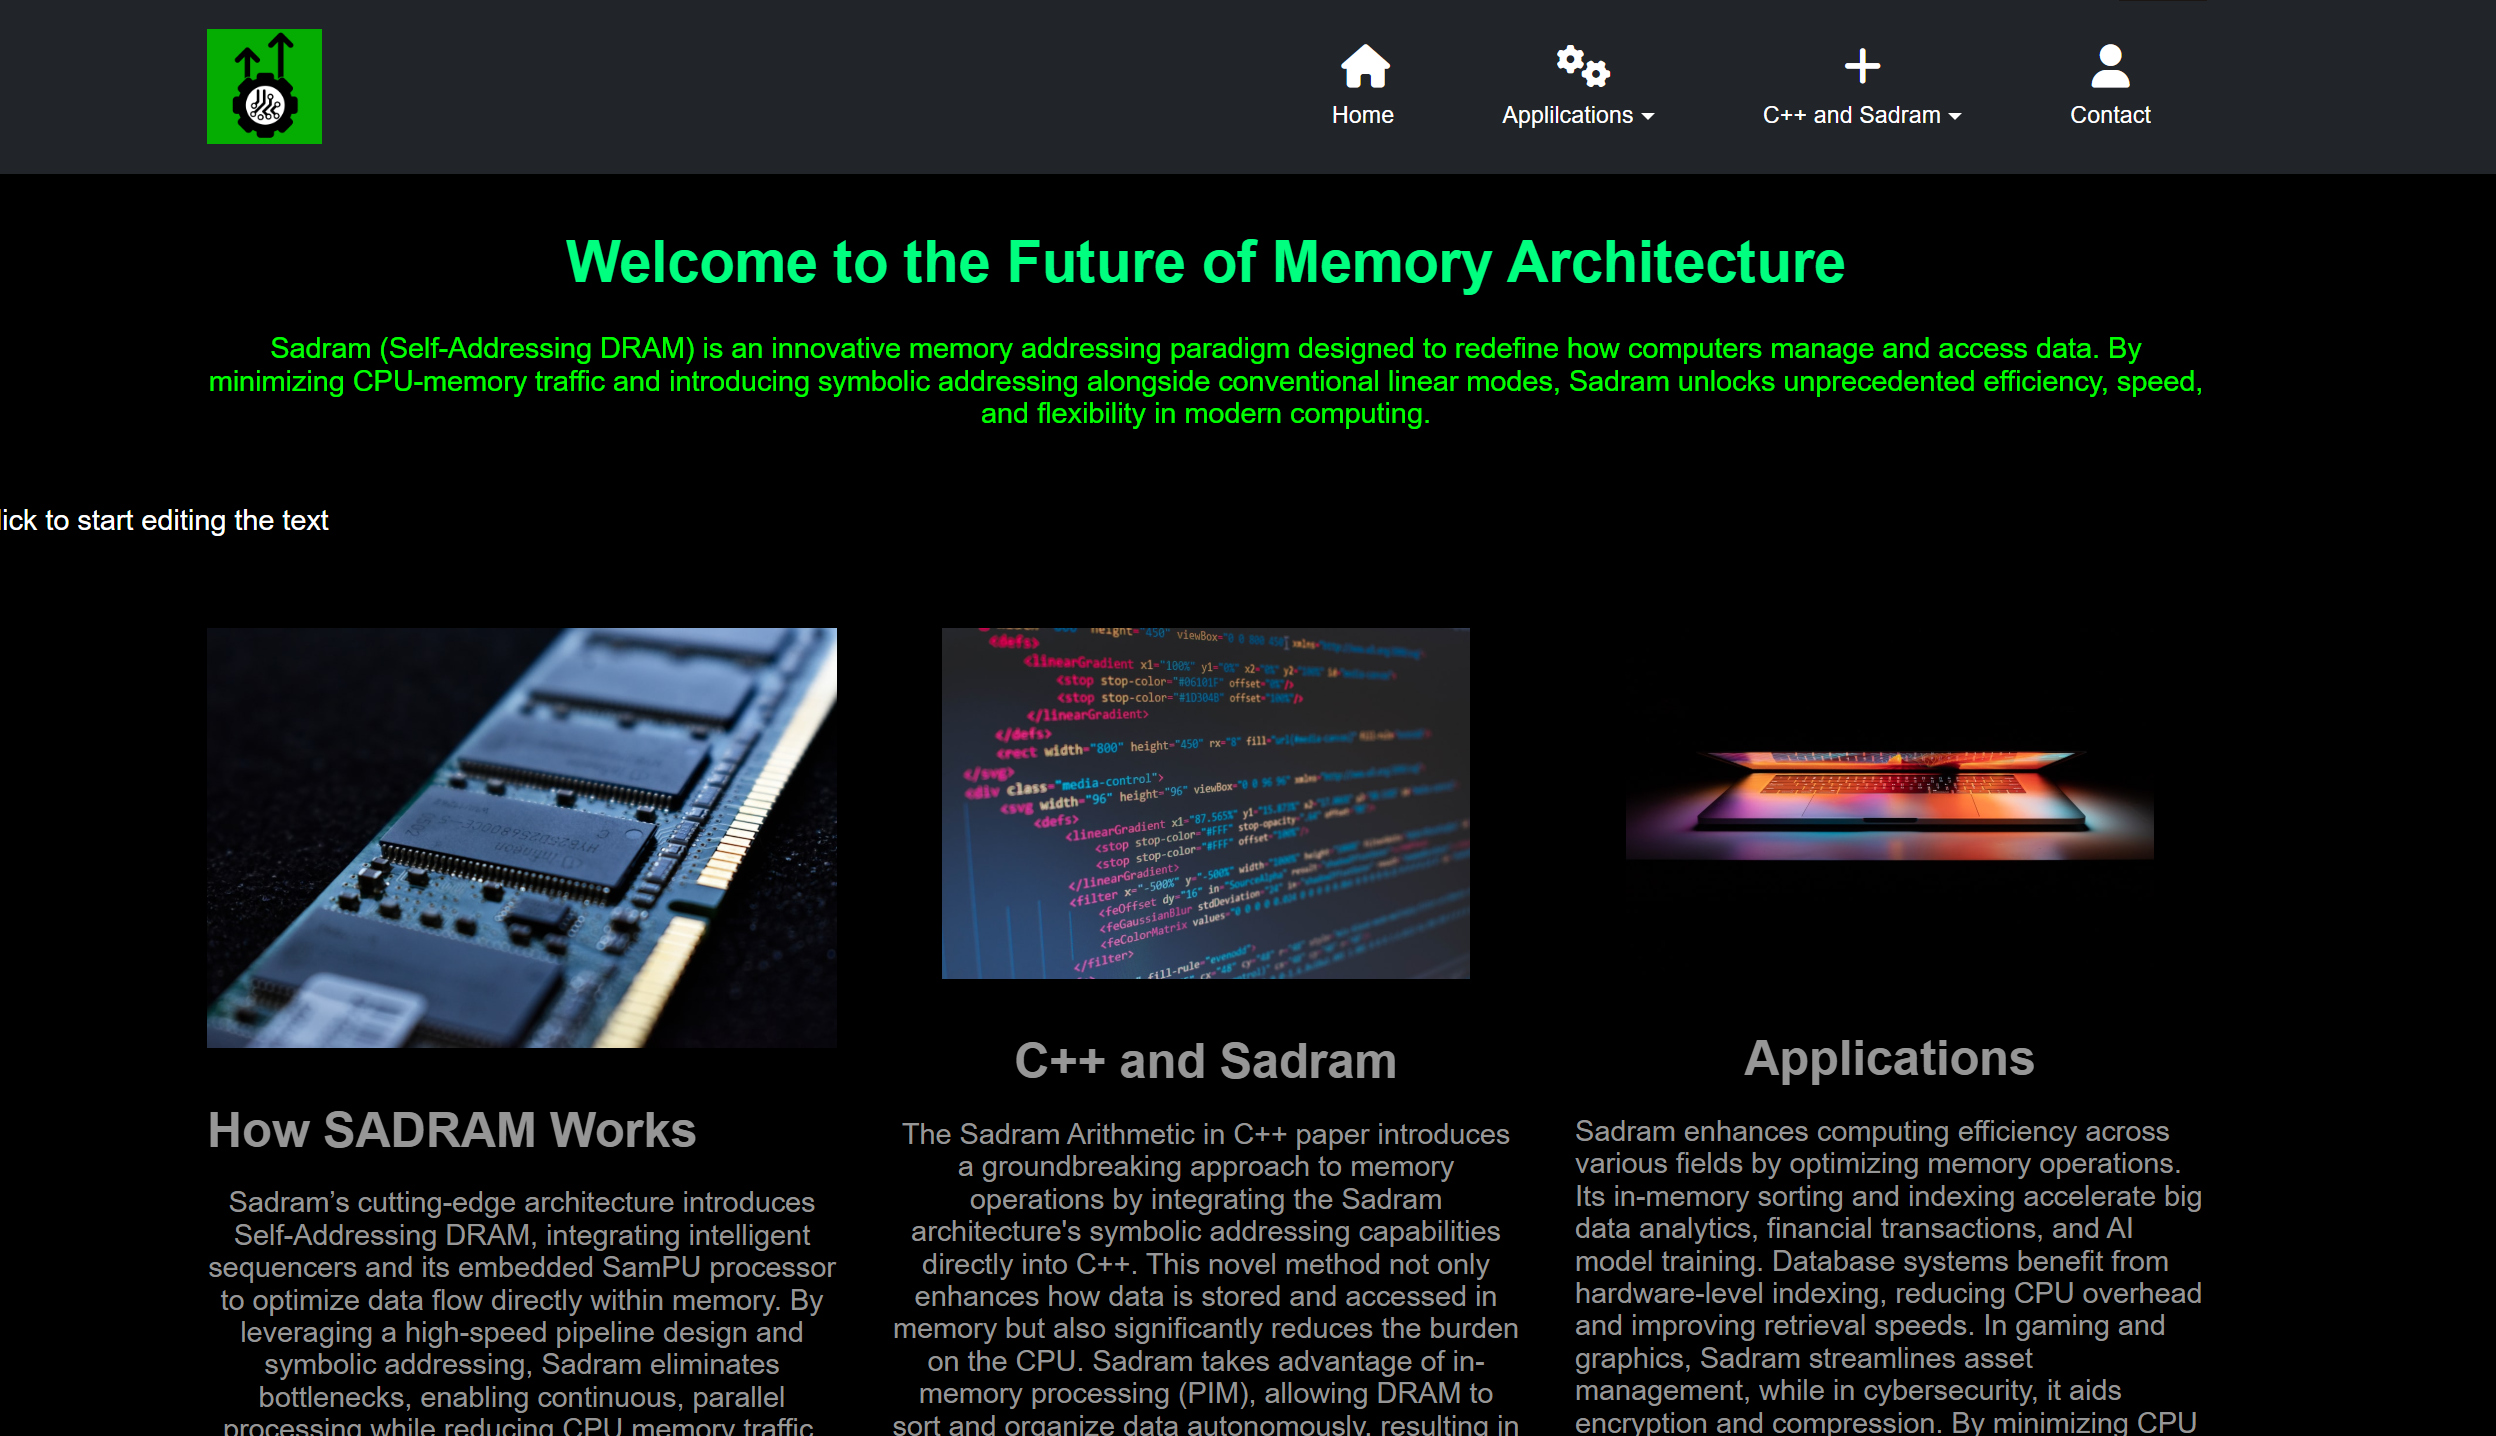
Task: Open the Contact nav link text
Action: click(2110, 115)
